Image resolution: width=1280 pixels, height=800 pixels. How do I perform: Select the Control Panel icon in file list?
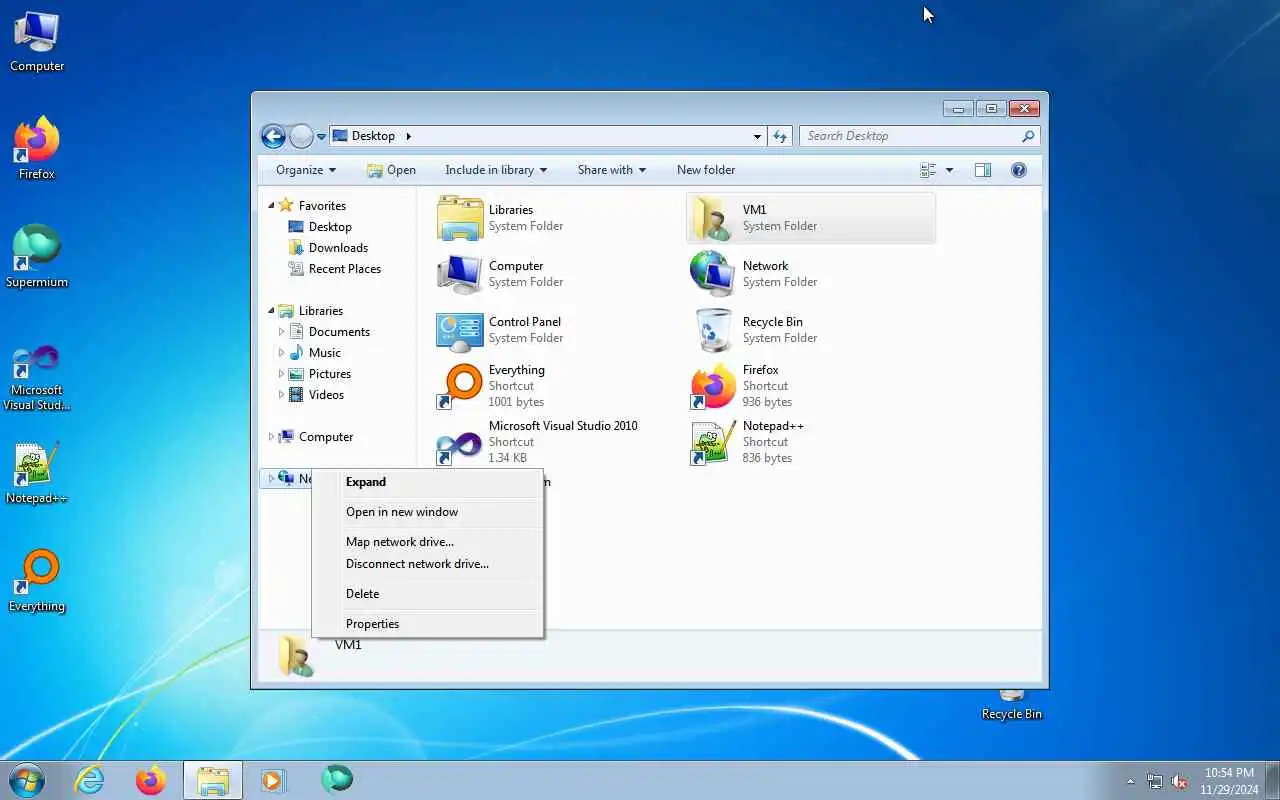coord(460,330)
